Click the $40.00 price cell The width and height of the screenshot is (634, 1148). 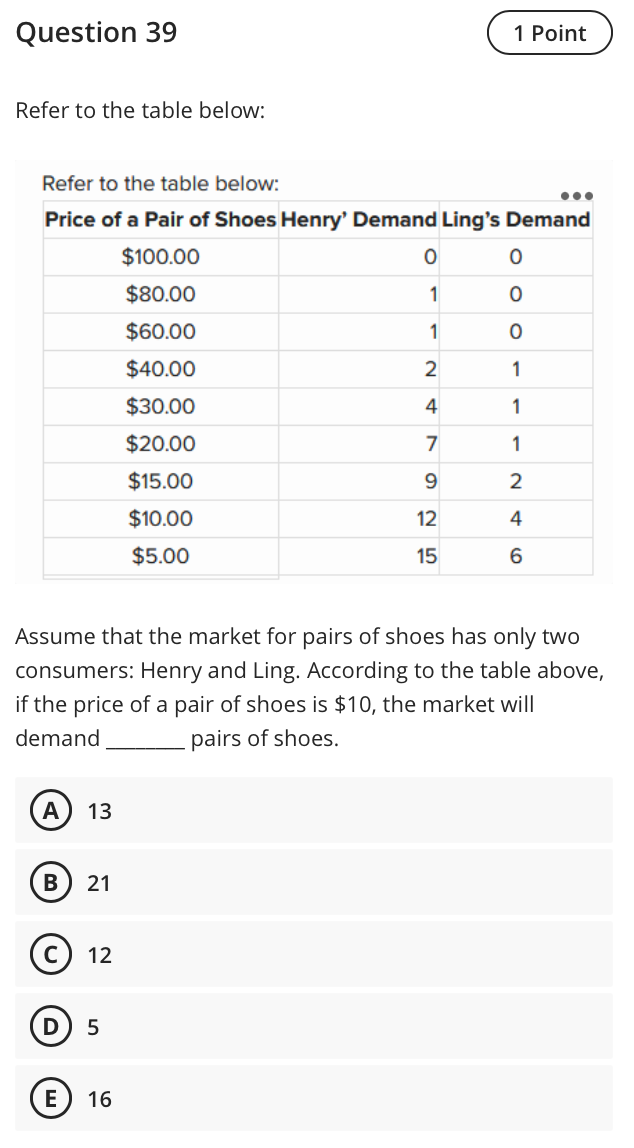coord(161,369)
